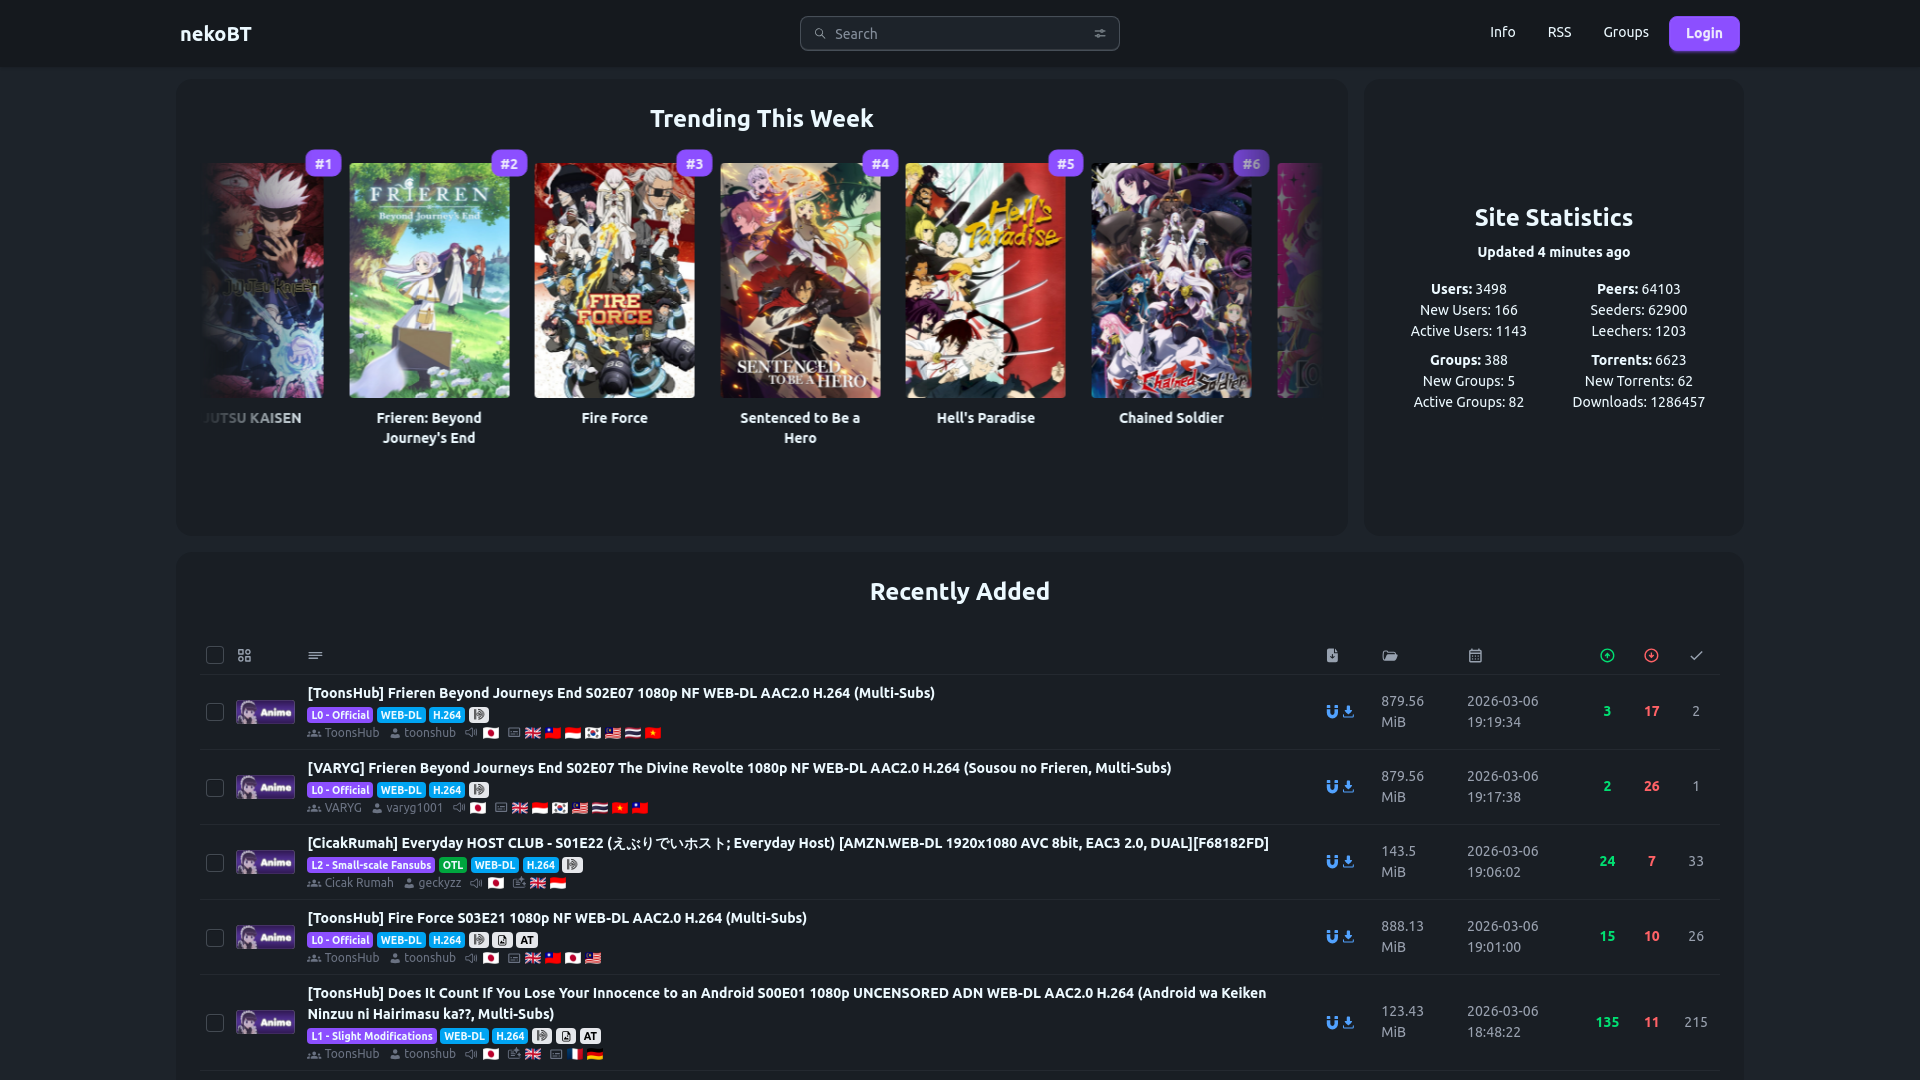Open Cicak Rumah group link

pyautogui.click(x=359, y=883)
